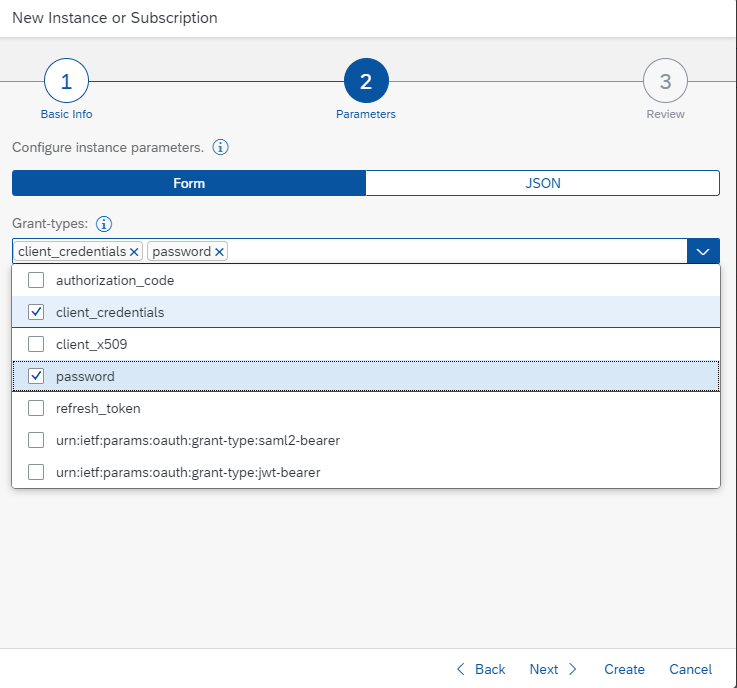Click Create button
This screenshot has width=737, height=688.
624,669
